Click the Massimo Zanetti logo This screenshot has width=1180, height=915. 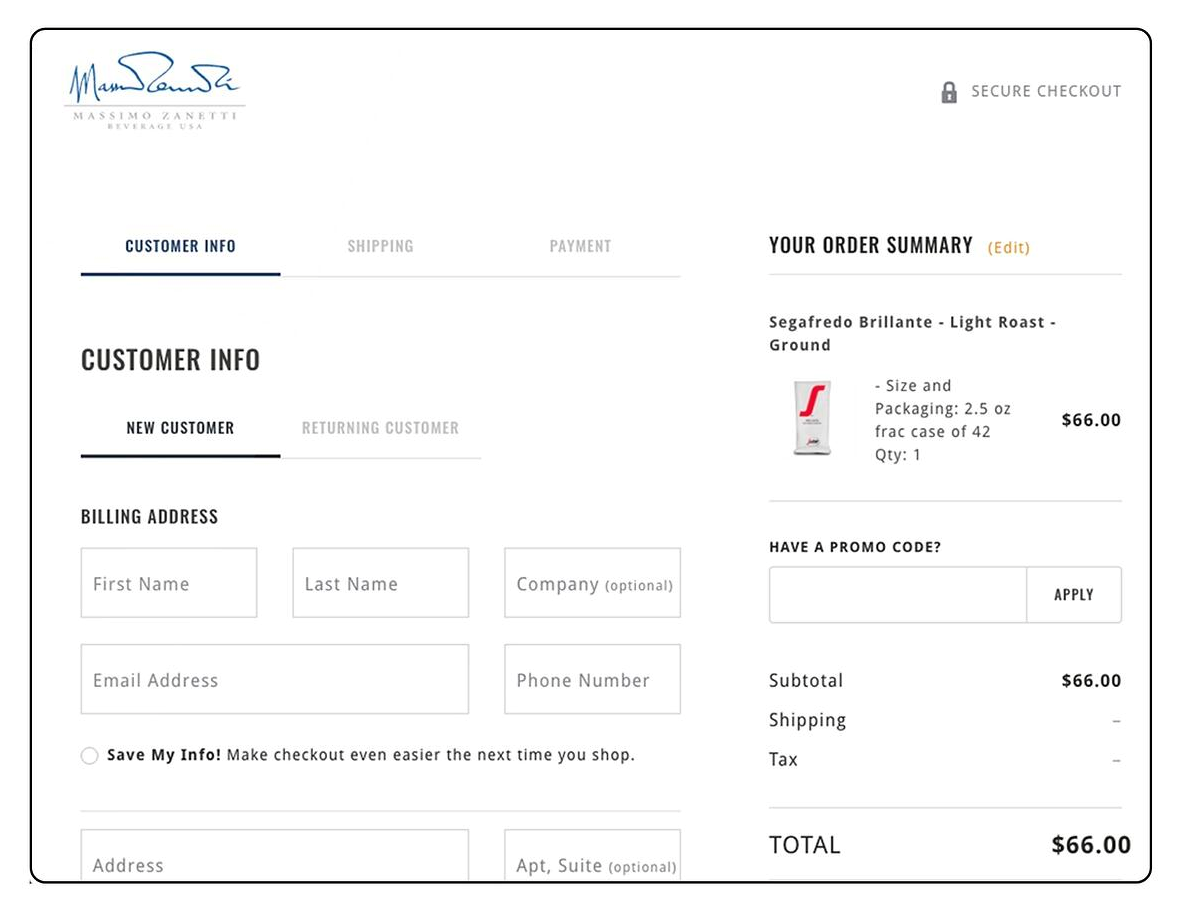tap(155, 90)
